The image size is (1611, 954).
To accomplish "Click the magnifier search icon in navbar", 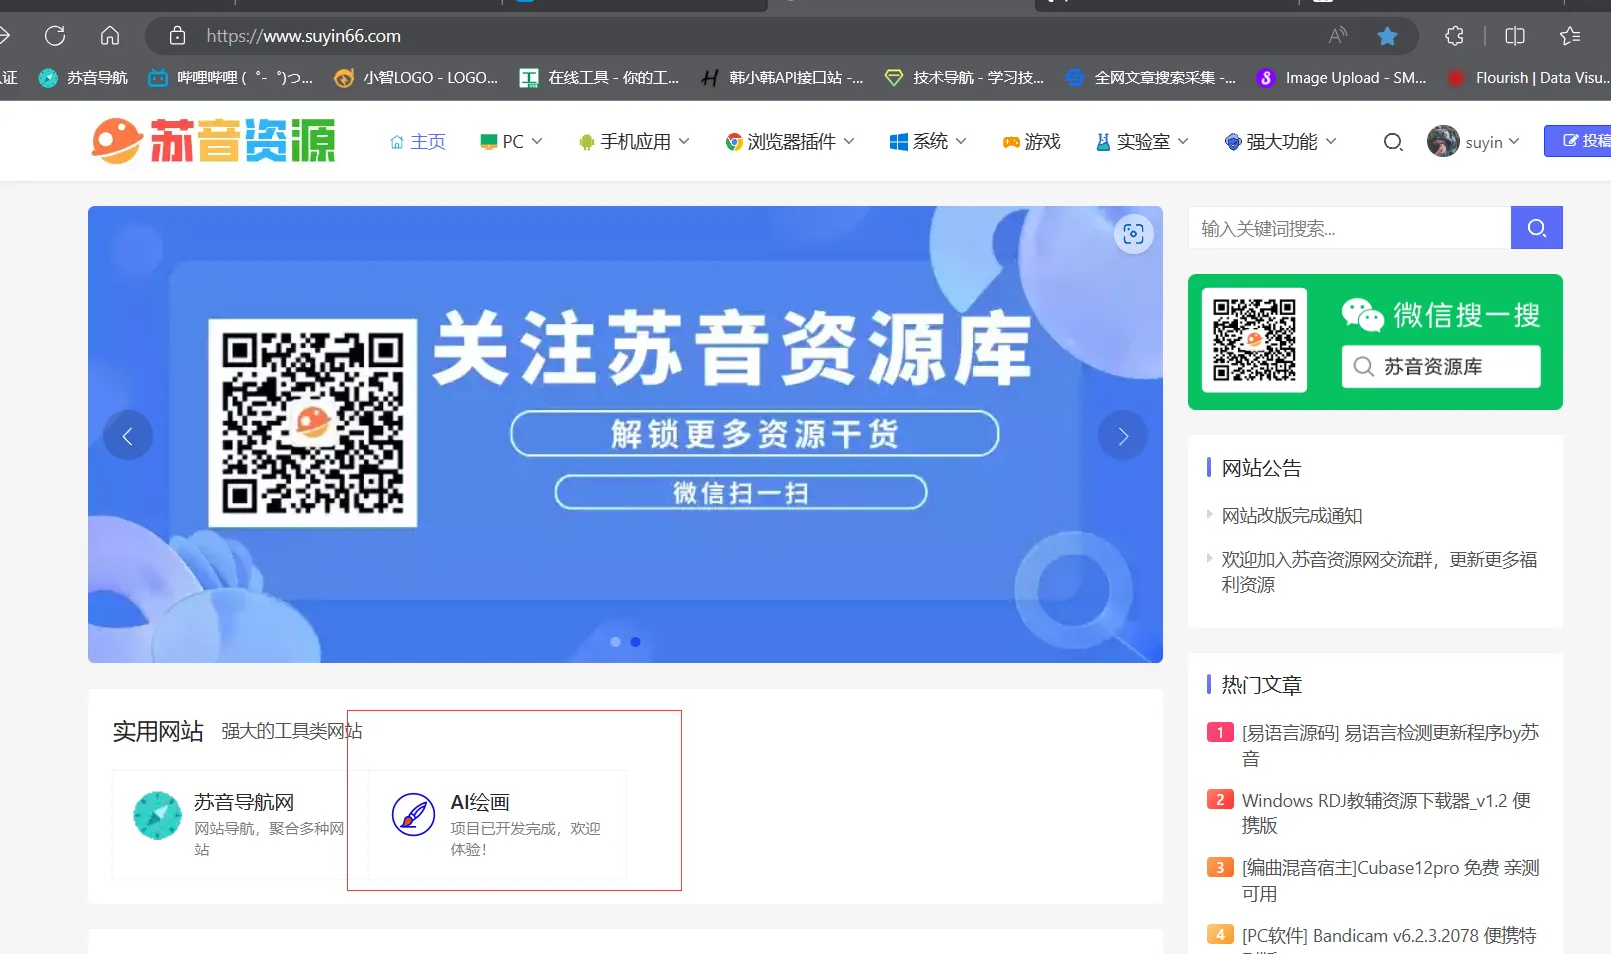I will (1392, 142).
